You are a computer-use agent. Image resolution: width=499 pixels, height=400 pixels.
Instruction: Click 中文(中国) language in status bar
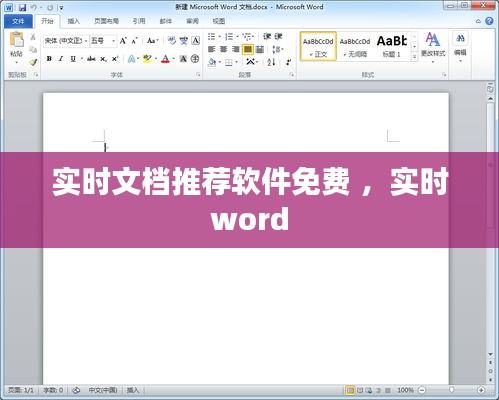(x=103, y=390)
